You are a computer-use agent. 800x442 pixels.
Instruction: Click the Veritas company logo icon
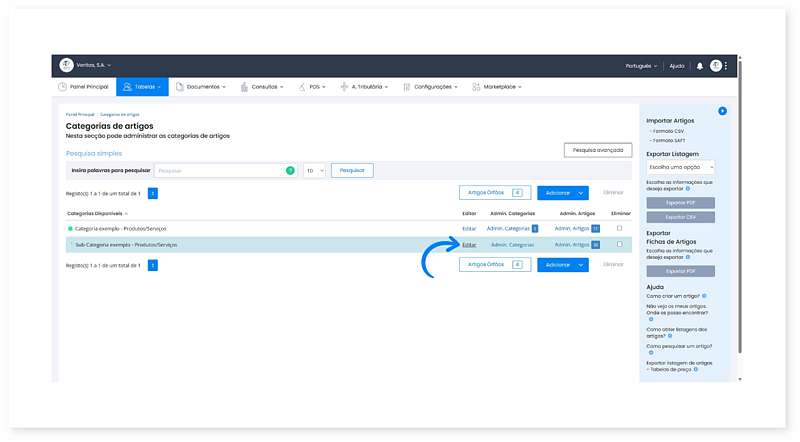point(67,65)
